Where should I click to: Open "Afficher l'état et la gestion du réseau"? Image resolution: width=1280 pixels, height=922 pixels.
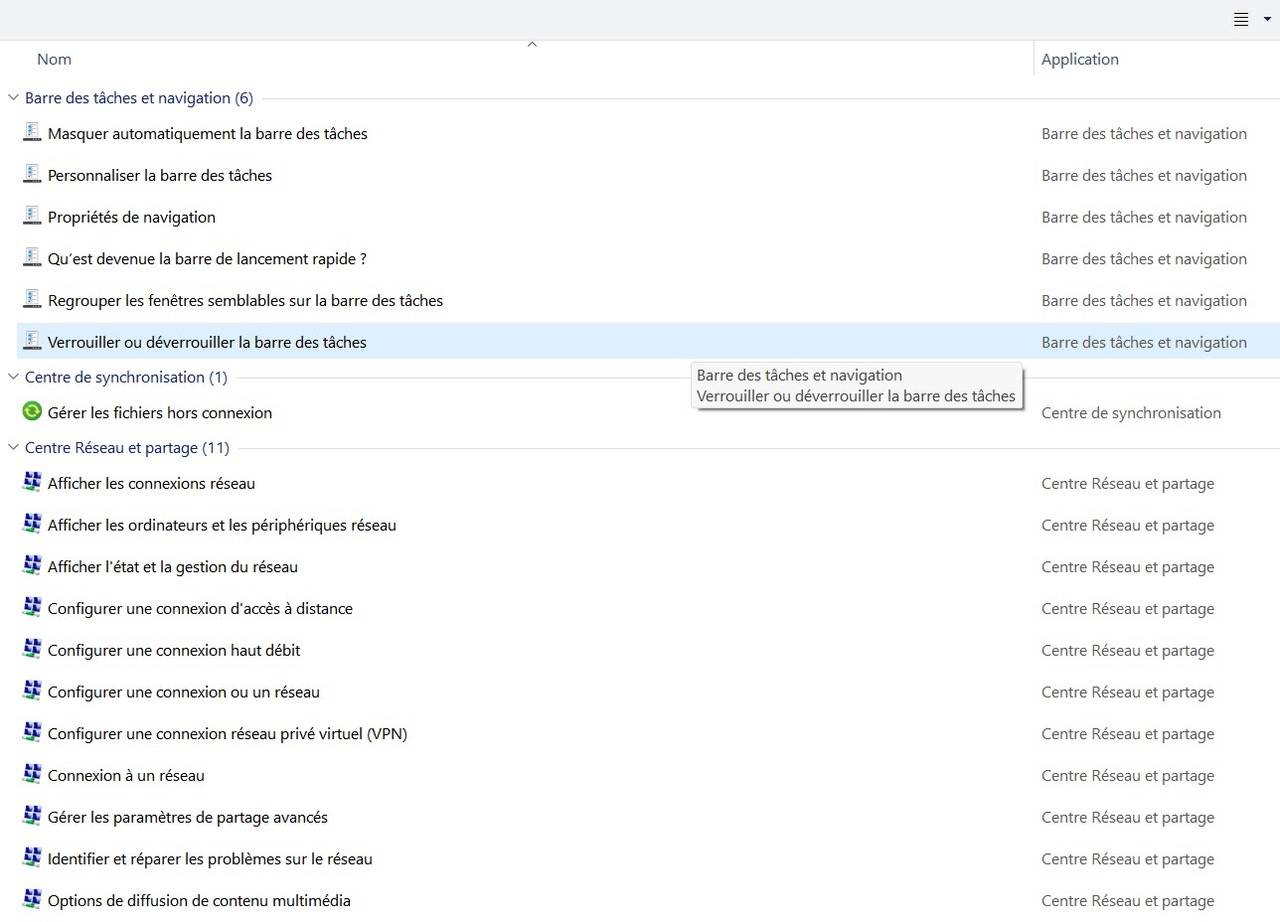coord(172,566)
